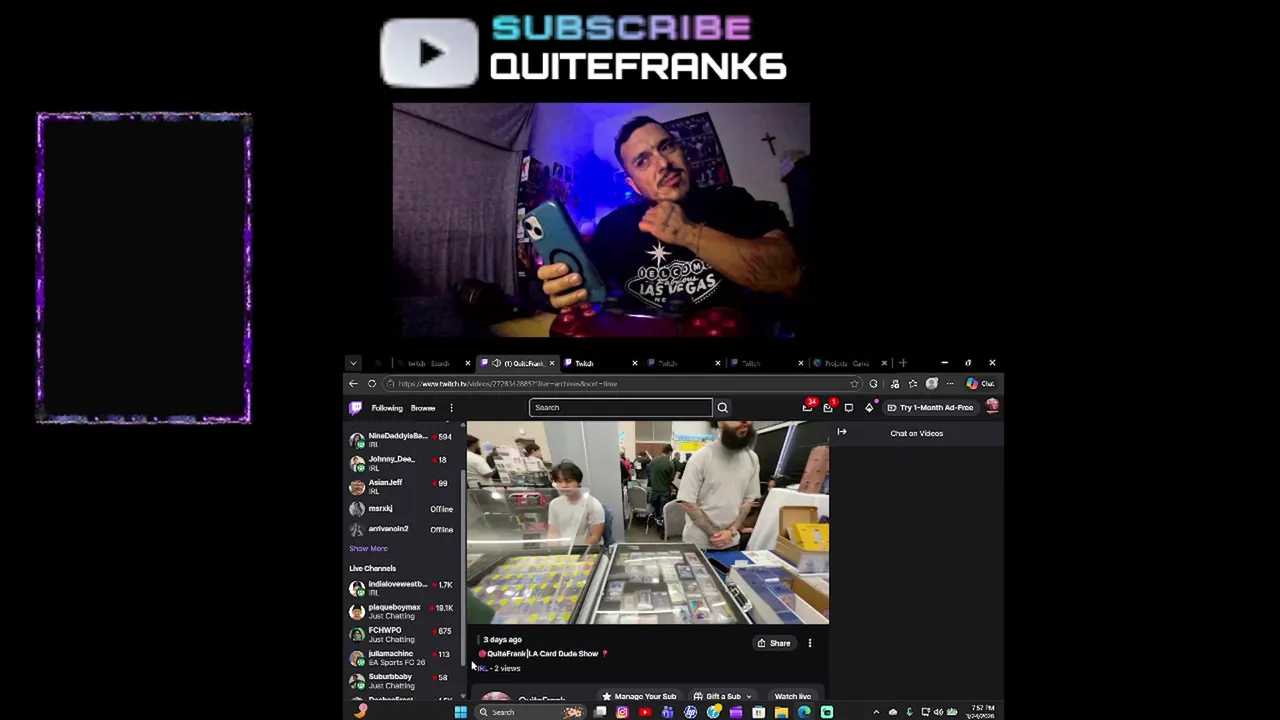Image resolution: width=1280 pixels, height=720 pixels.
Task: Open the Edge profile avatar
Action: (x=931, y=384)
